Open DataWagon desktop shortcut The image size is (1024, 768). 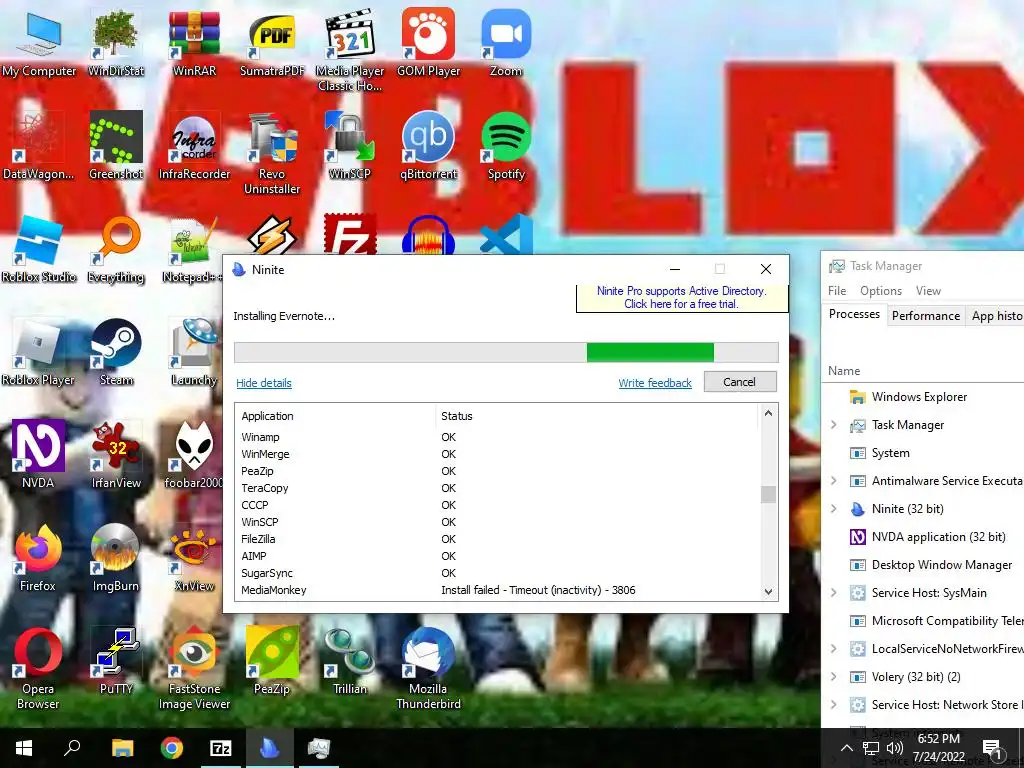click(x=38, y=146)
